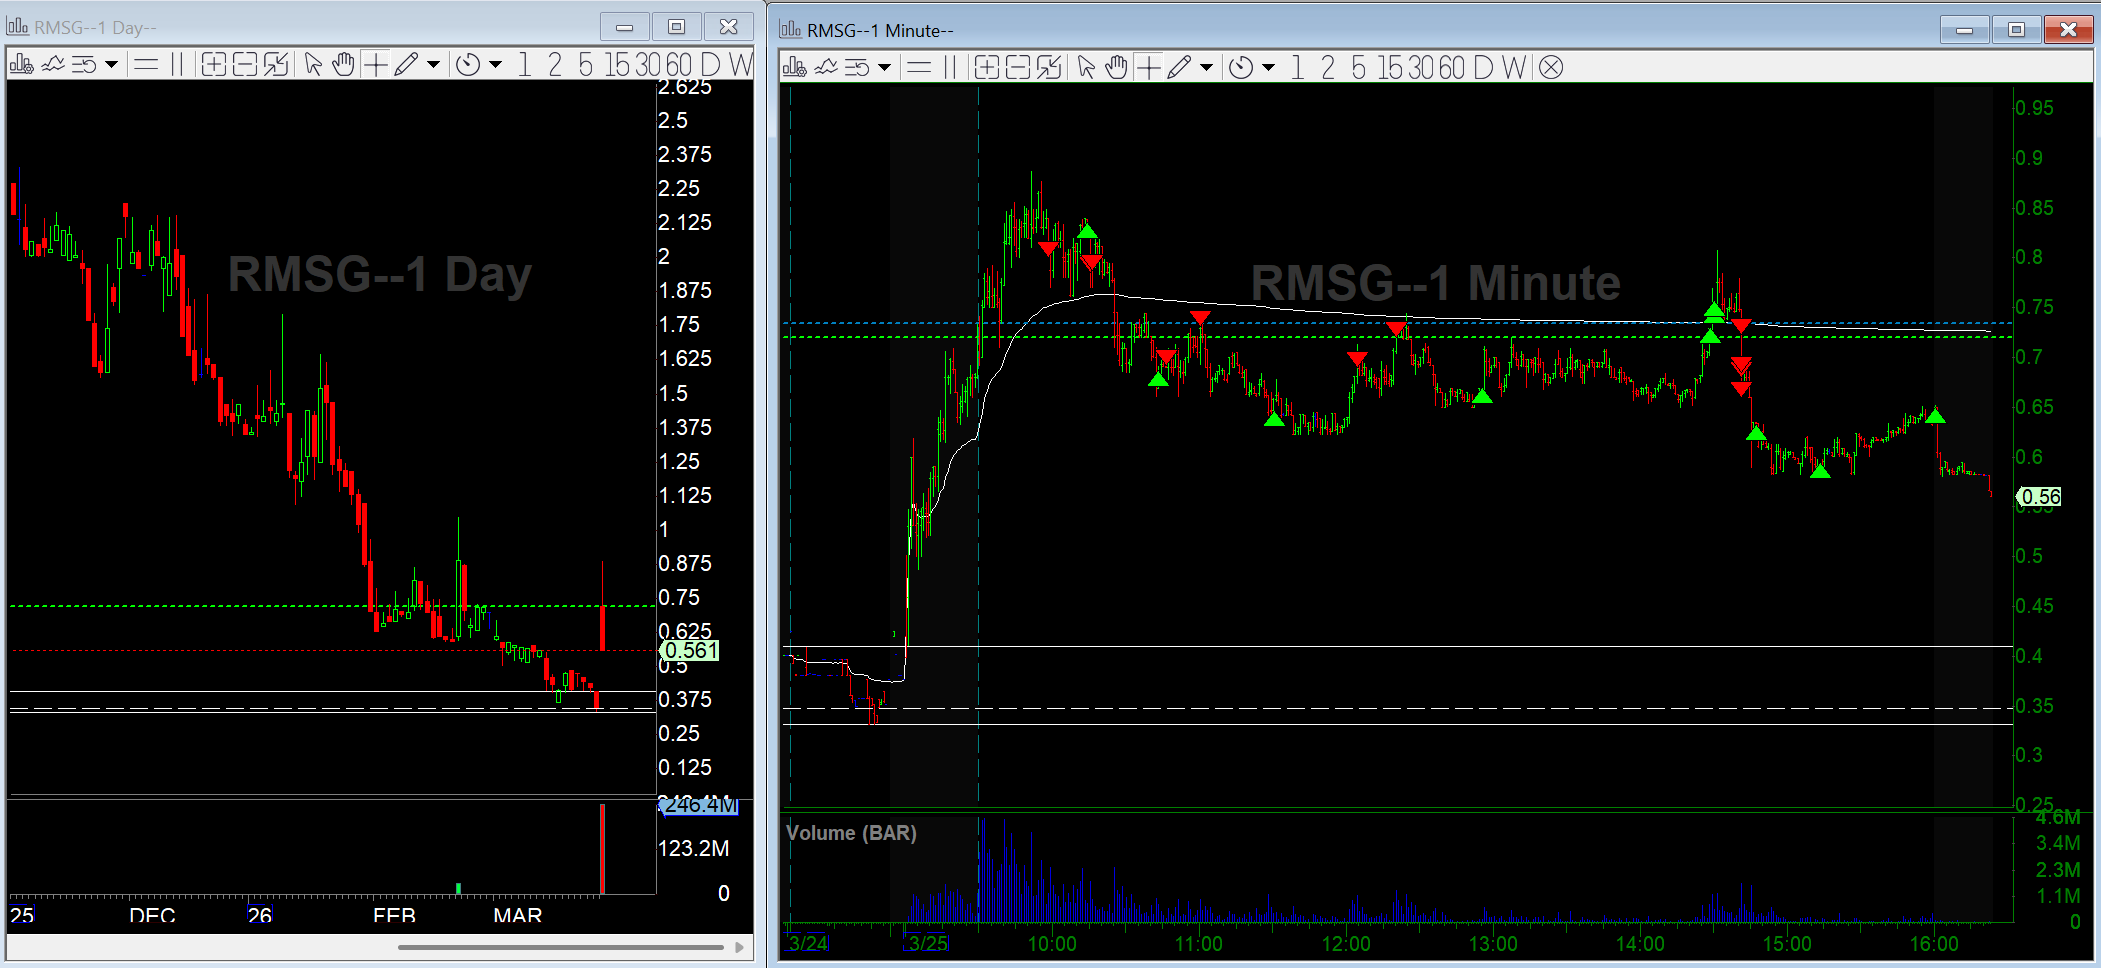Set Minute window chart to 2 minute interval
The width and height of the screenshot is (2101, 968).
[1328, 67]
